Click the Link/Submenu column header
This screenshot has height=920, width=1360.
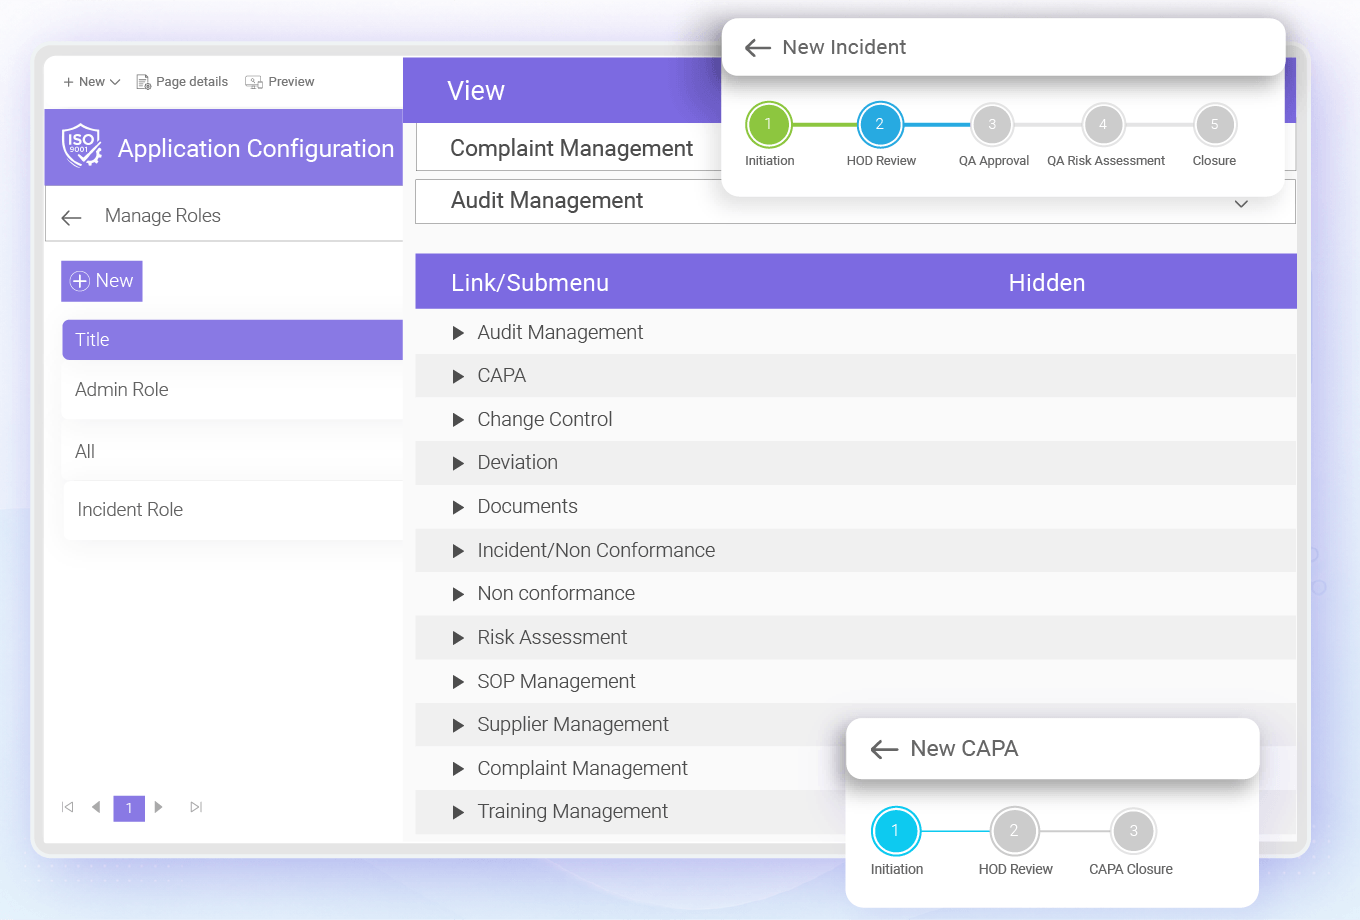point(530,283)
